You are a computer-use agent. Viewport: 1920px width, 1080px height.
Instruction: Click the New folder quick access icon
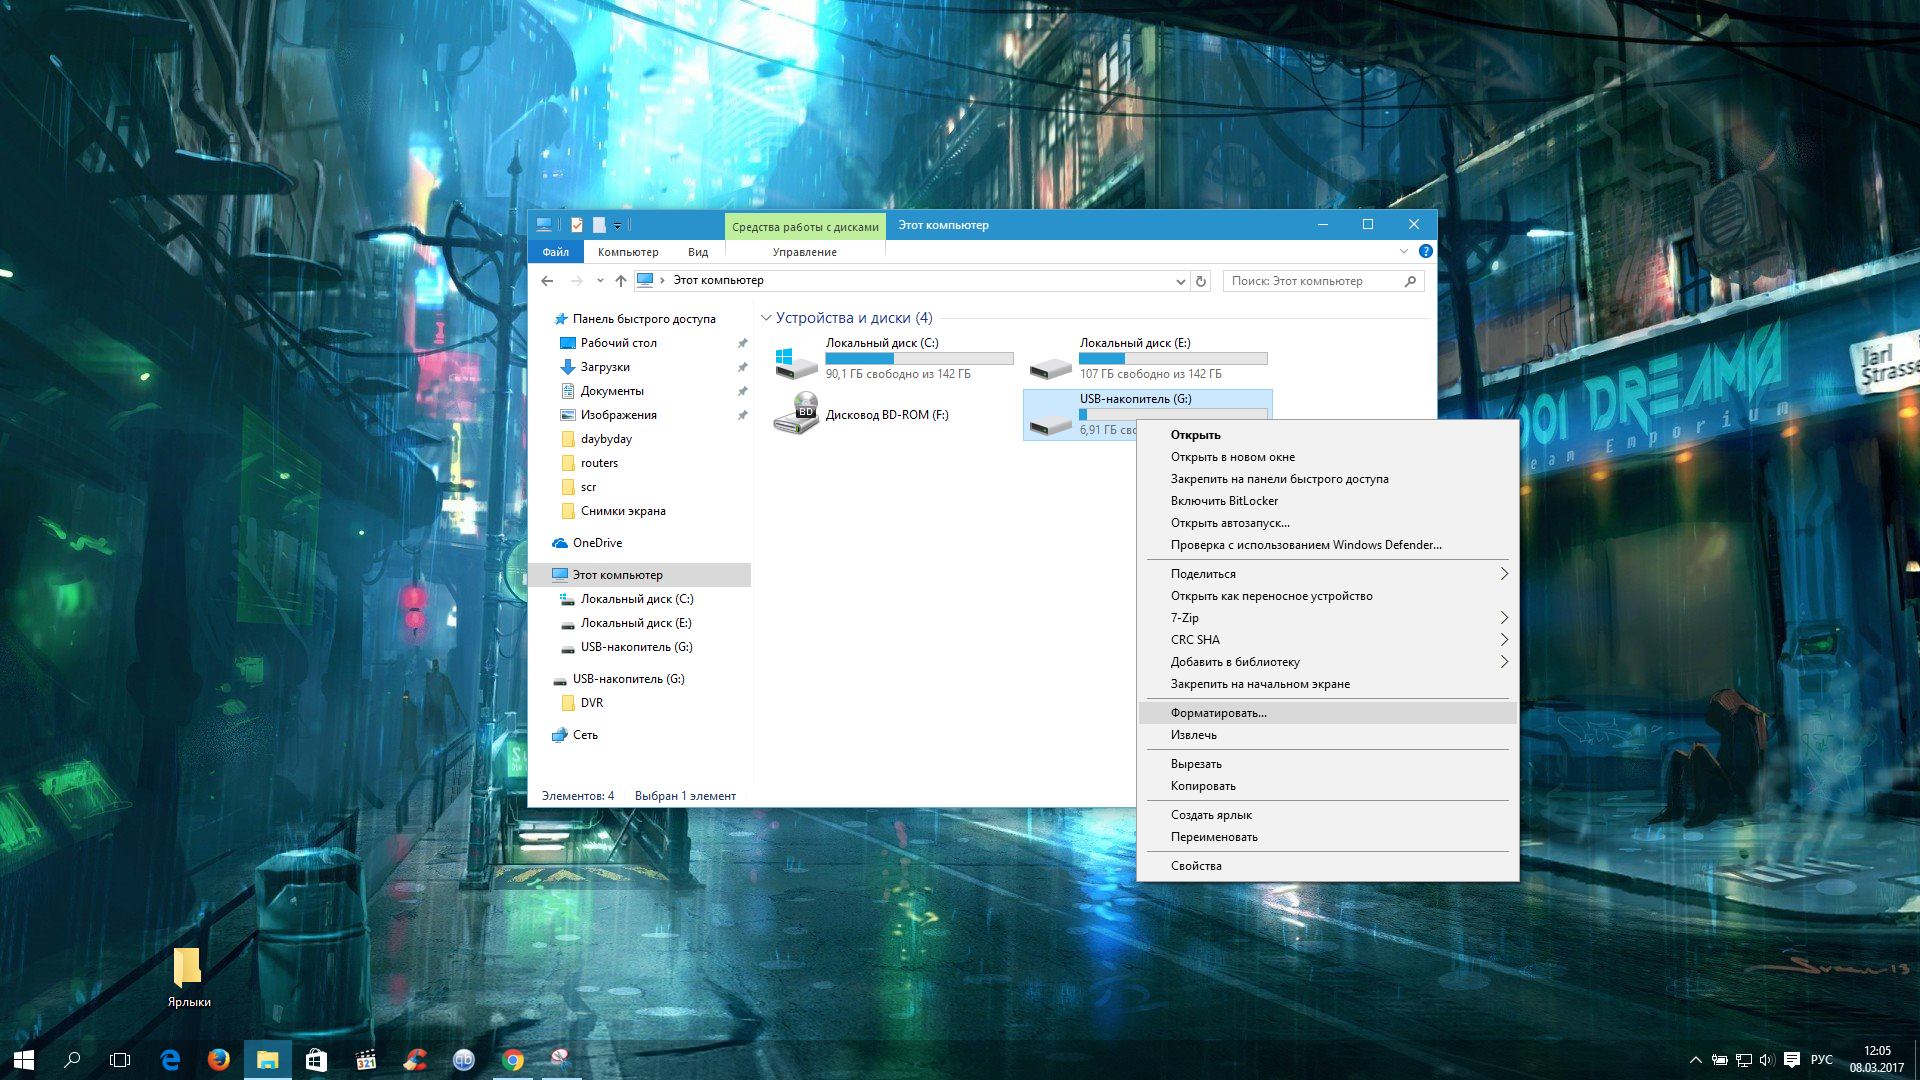(x=599, y=225)
